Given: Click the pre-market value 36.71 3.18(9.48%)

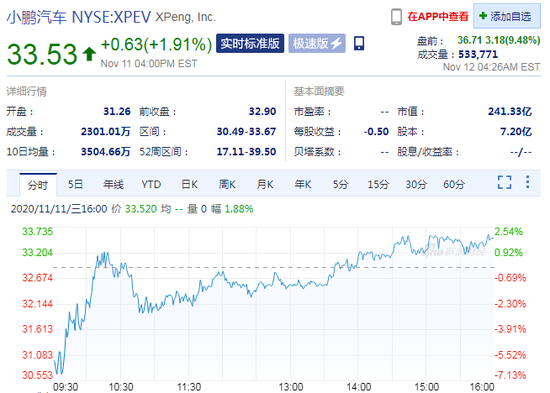Looking at the screenshot, I should point(499,40).
